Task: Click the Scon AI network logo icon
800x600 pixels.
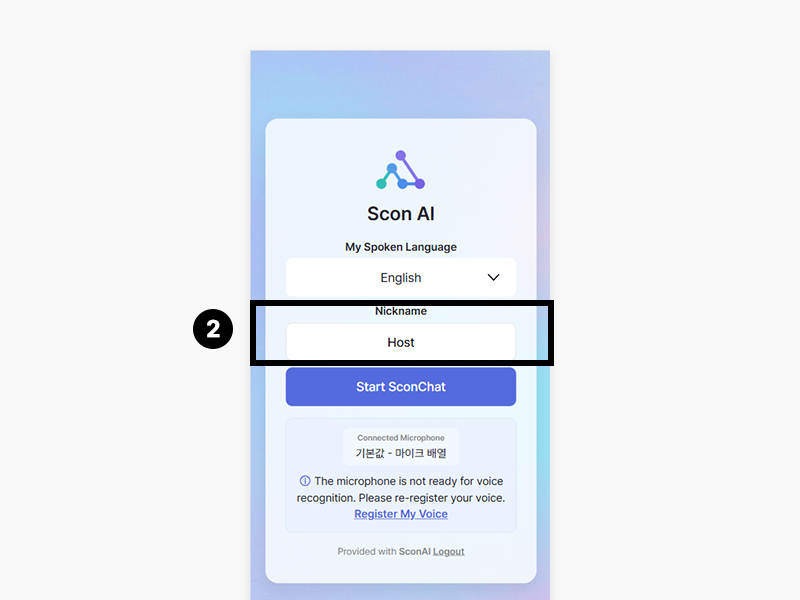Action: click(401, 170)
